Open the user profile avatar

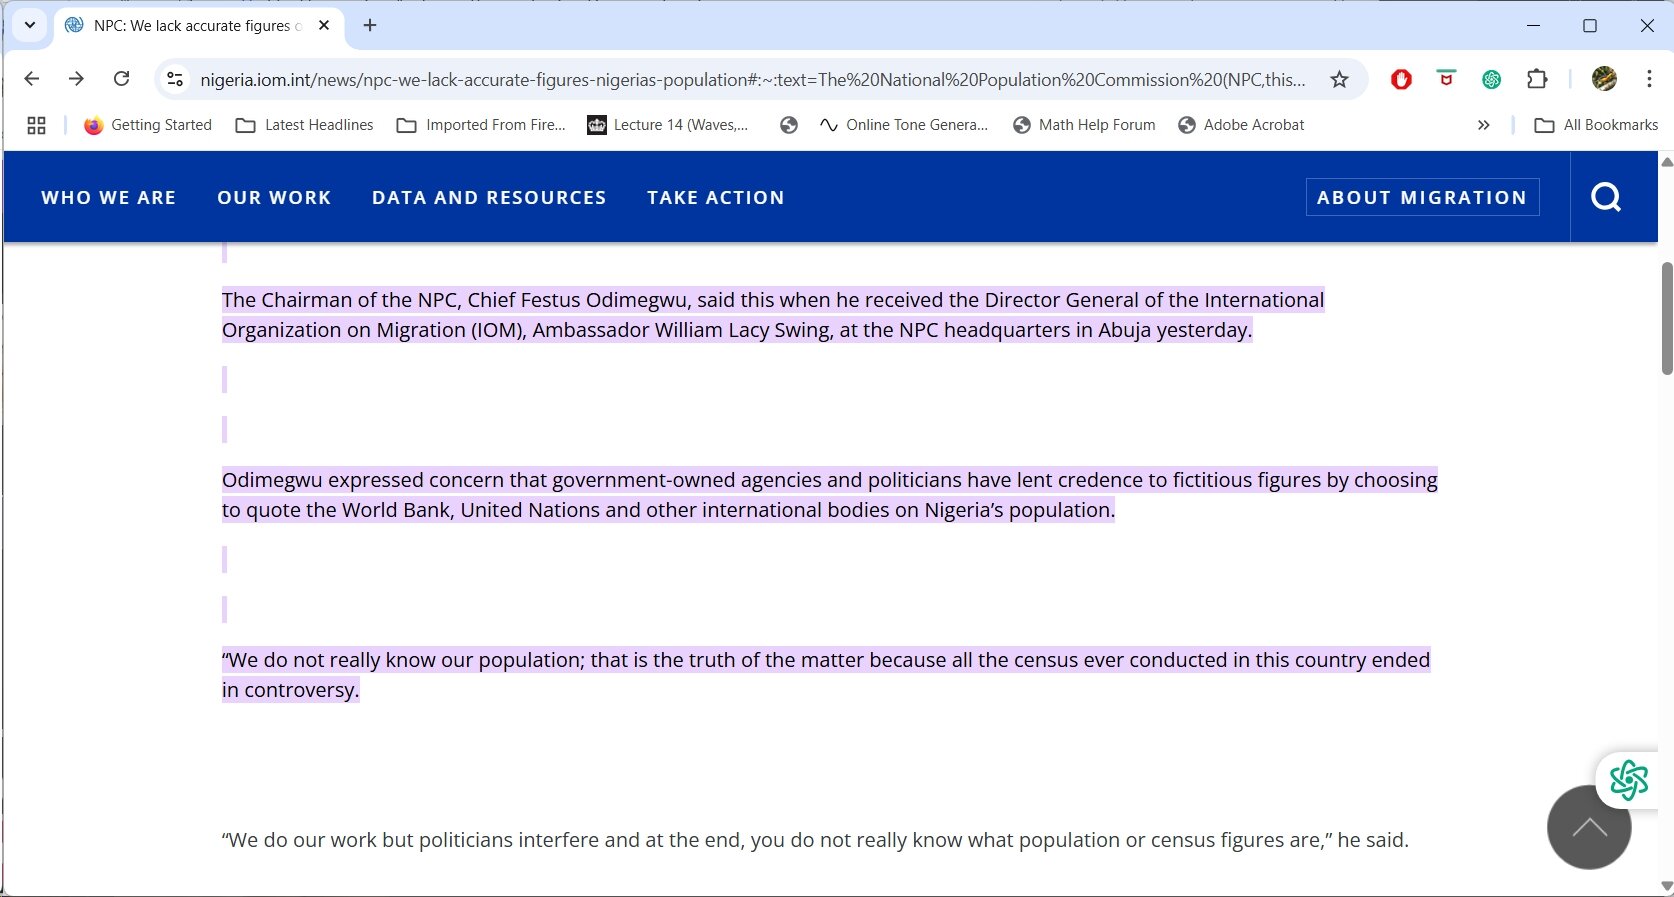pyautogui.click(x=1604, y=79)
